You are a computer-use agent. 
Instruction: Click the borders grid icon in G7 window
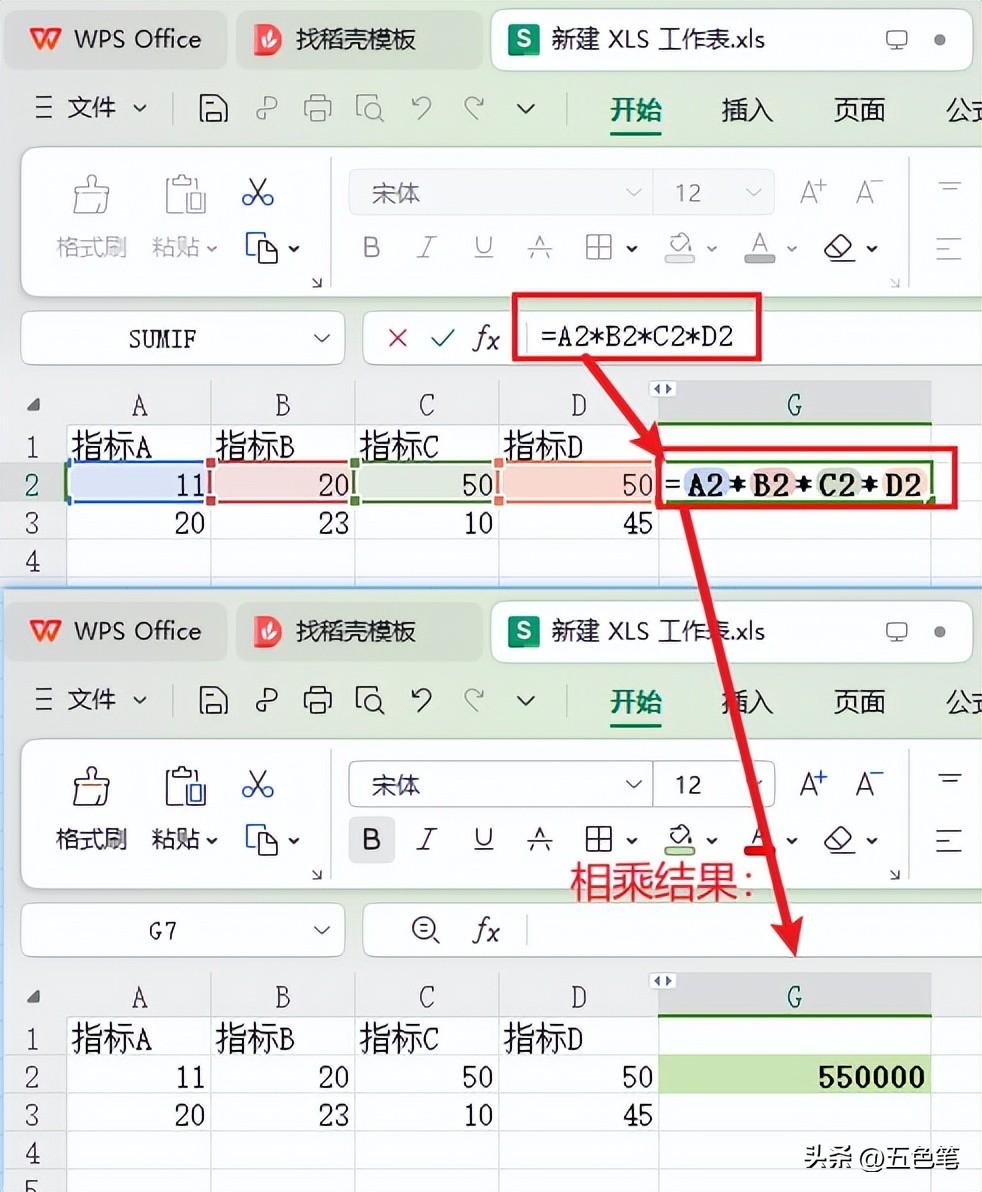pyautogui.click(x=598, y=839)
